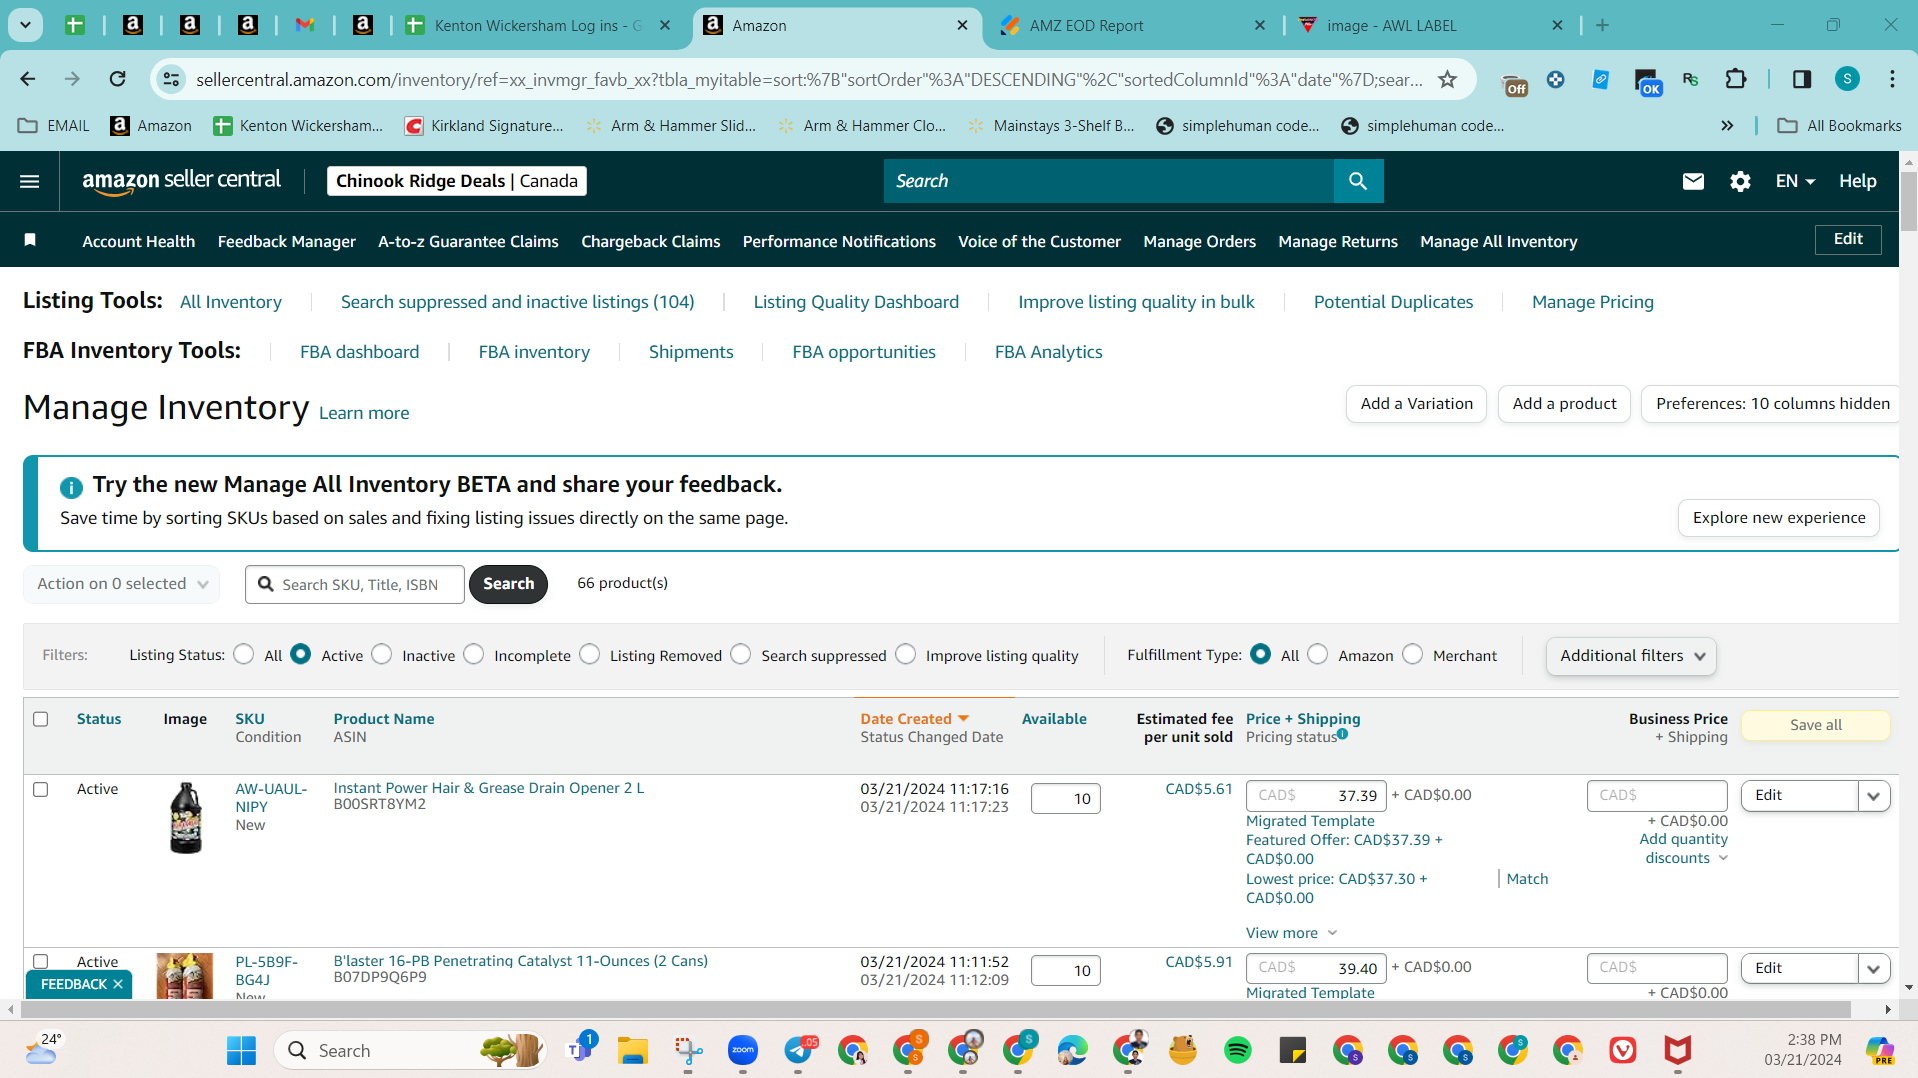Click the Add a Variation button
The image size is (1918, 1078).
[x=1416, y=404]
